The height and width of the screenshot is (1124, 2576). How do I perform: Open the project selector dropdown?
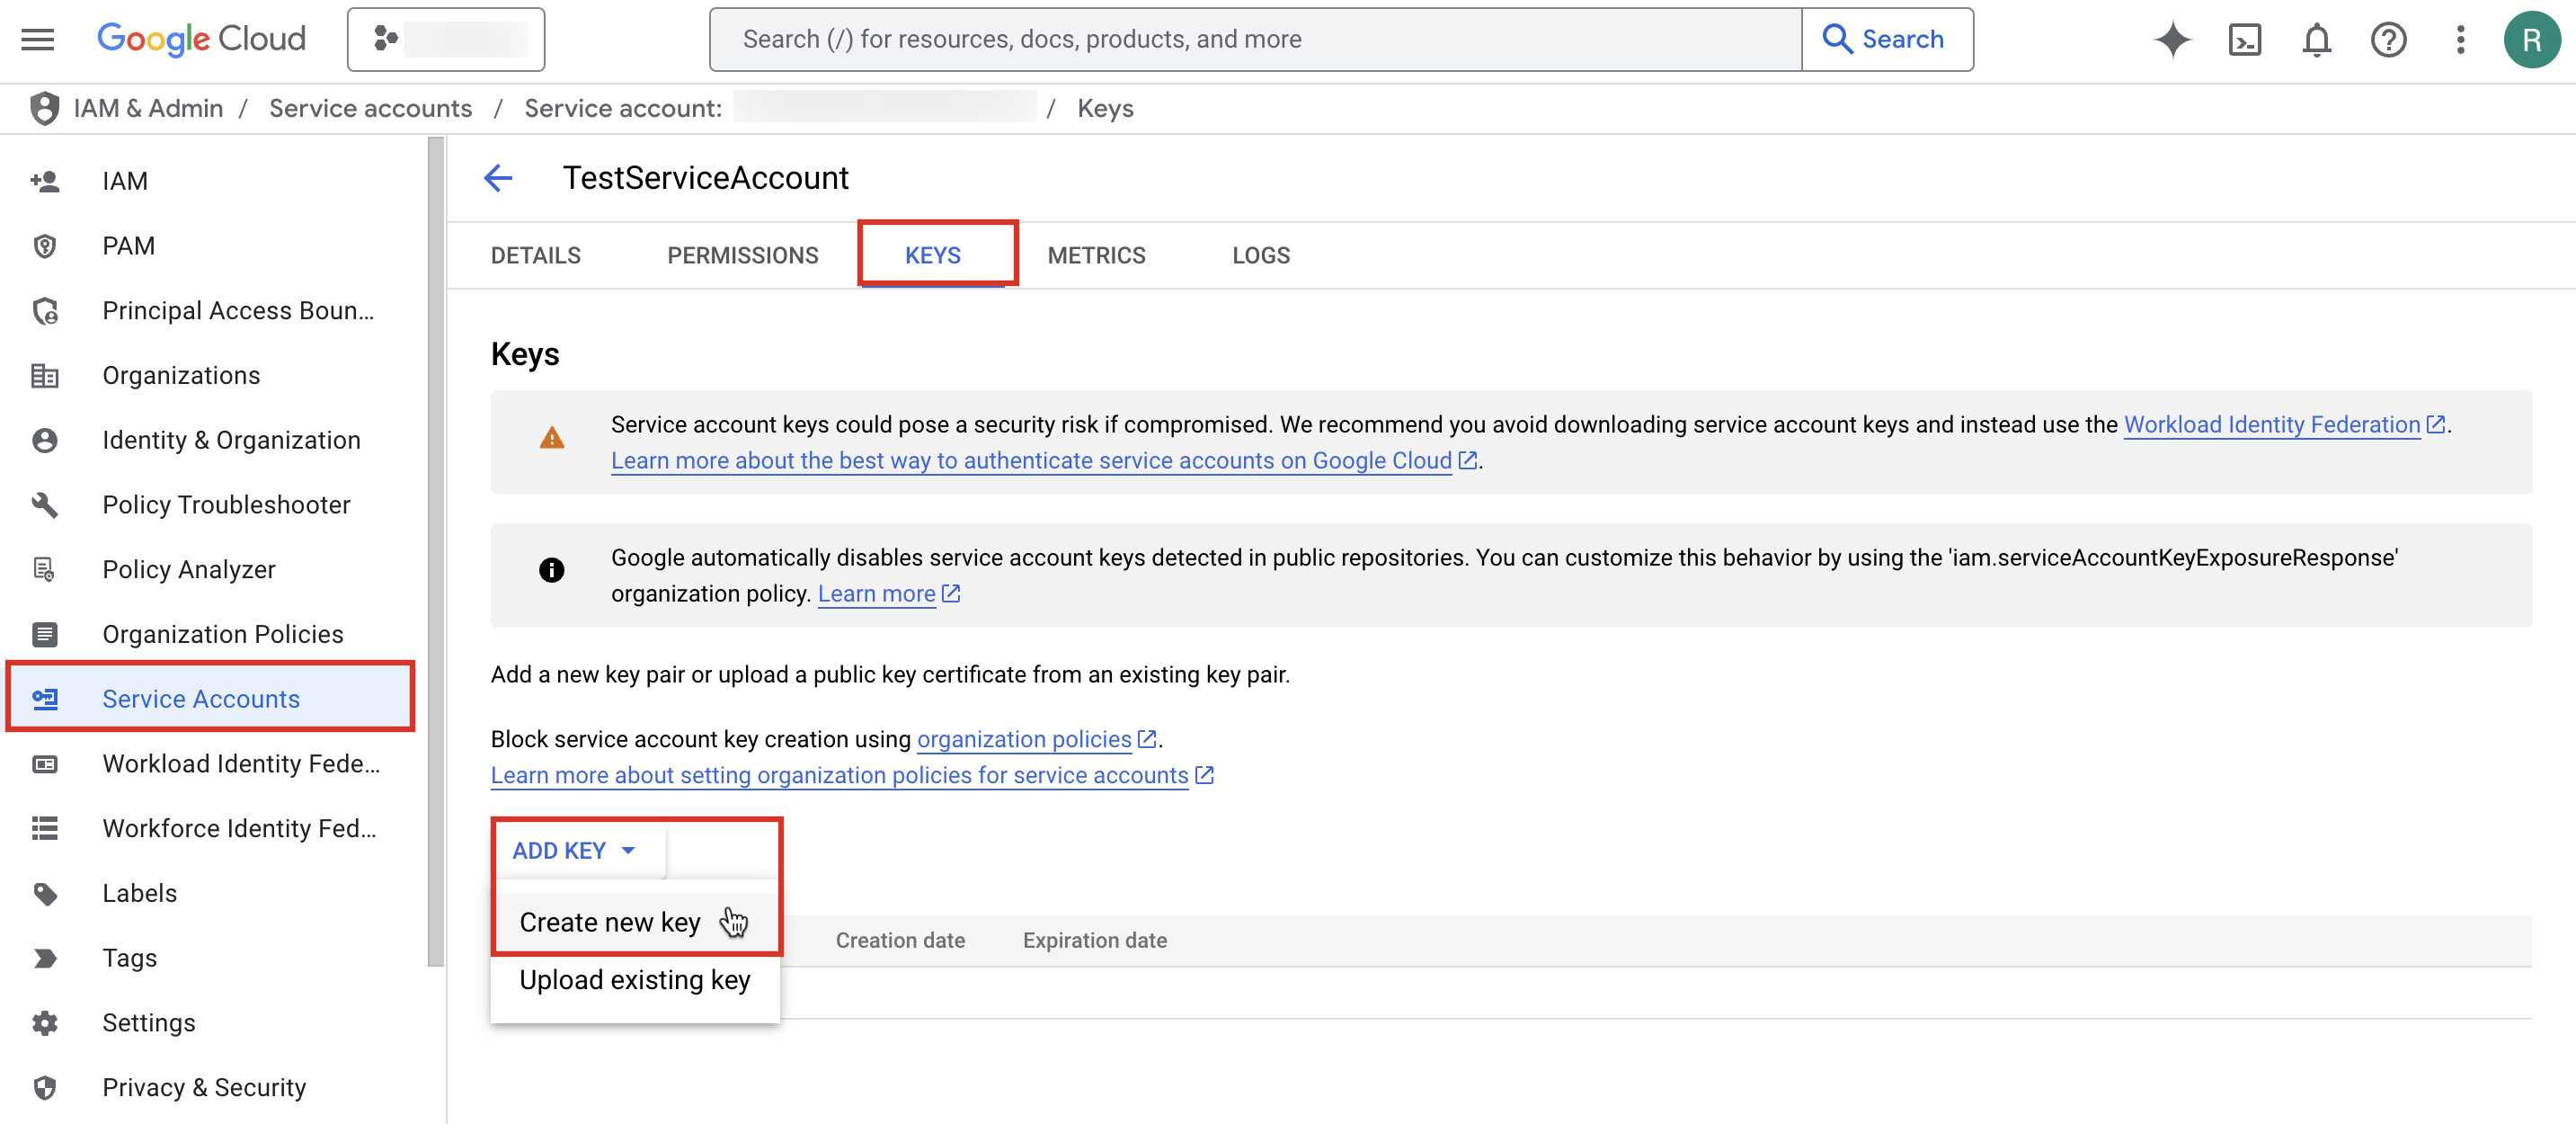click(x=446, y=39)
